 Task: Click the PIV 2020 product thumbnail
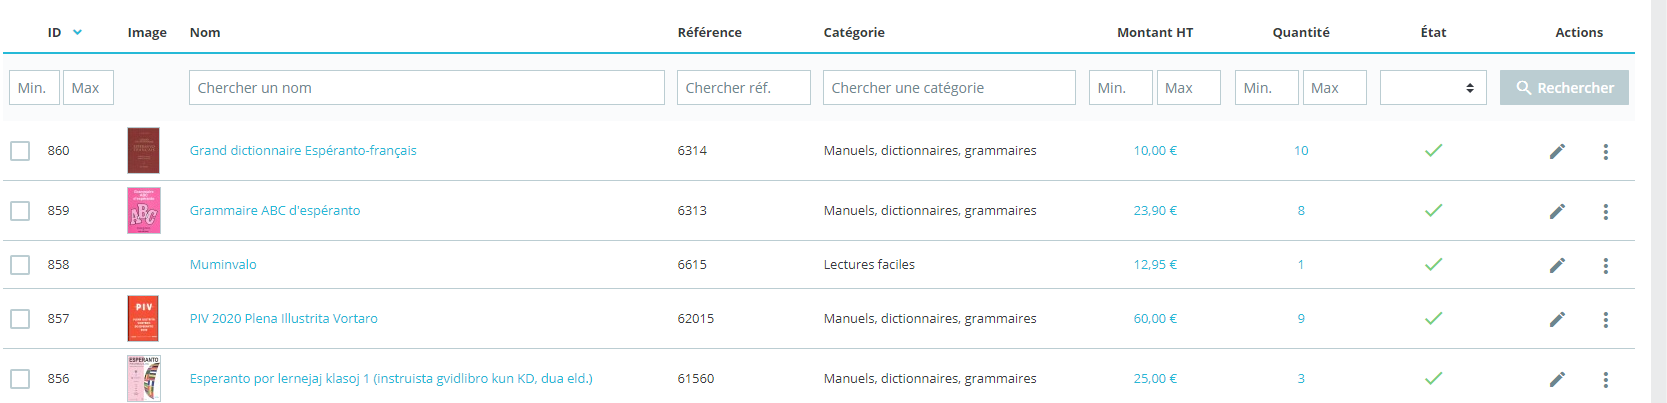click(x=143, y=319)
